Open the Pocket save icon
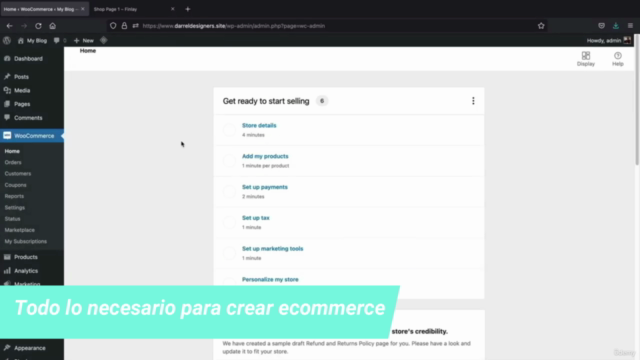 coord(602,26)
